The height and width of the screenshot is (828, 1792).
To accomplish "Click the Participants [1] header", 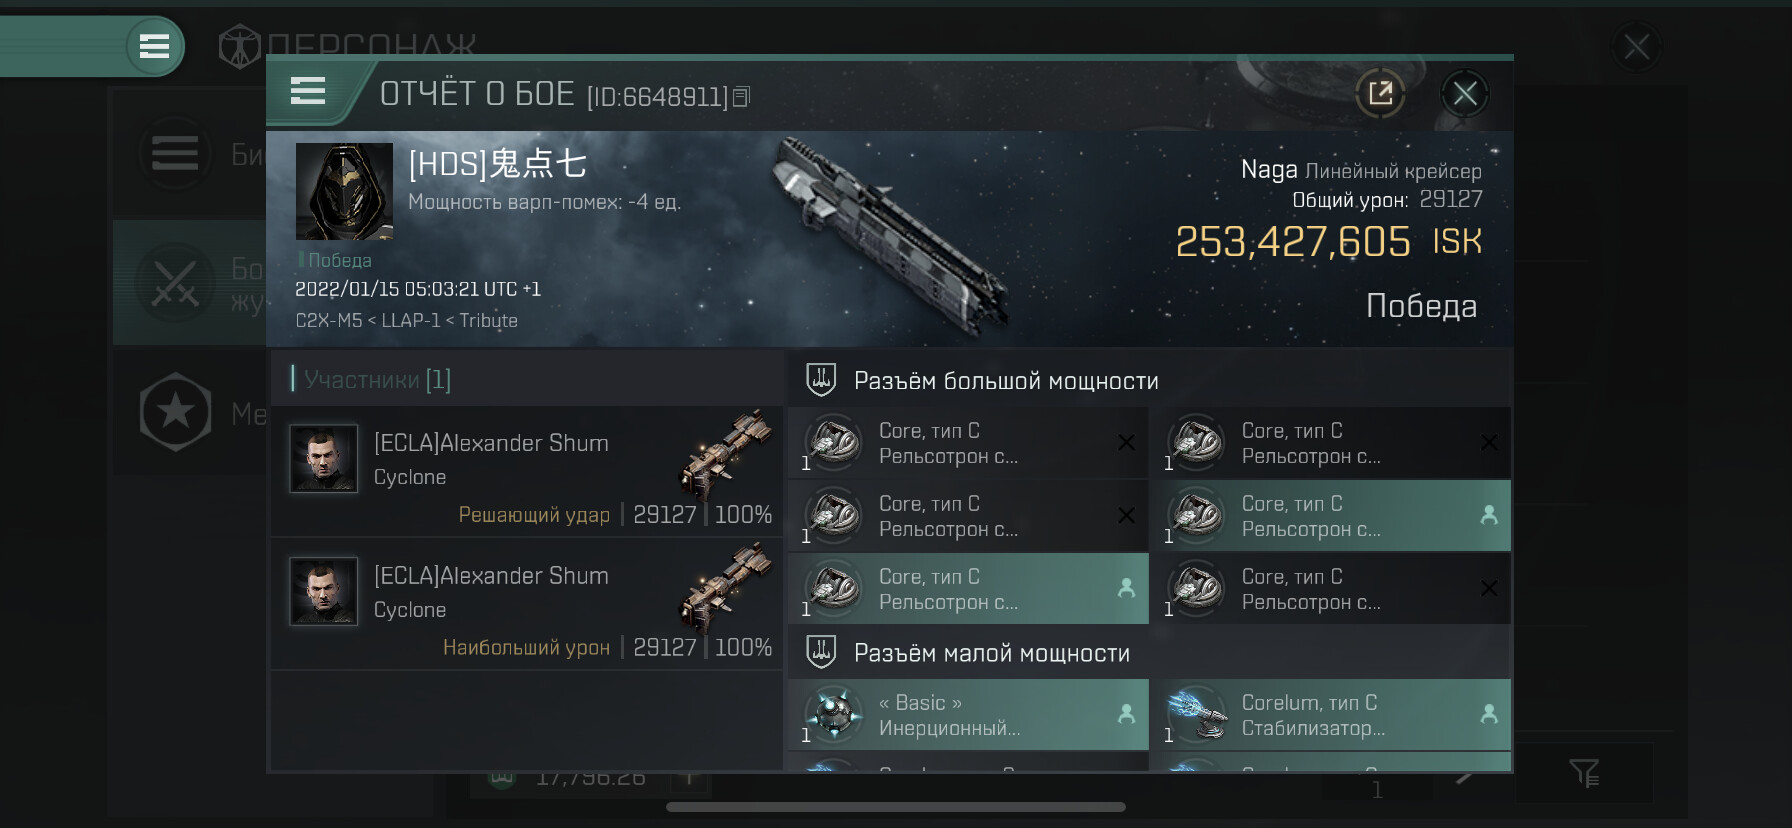I will 377,380.
